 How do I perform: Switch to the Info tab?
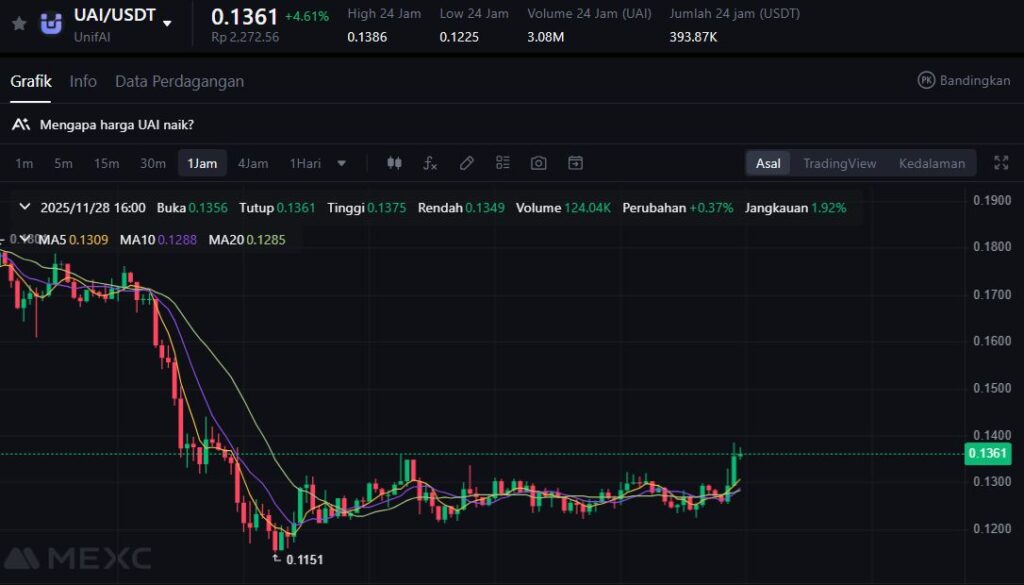83,81
